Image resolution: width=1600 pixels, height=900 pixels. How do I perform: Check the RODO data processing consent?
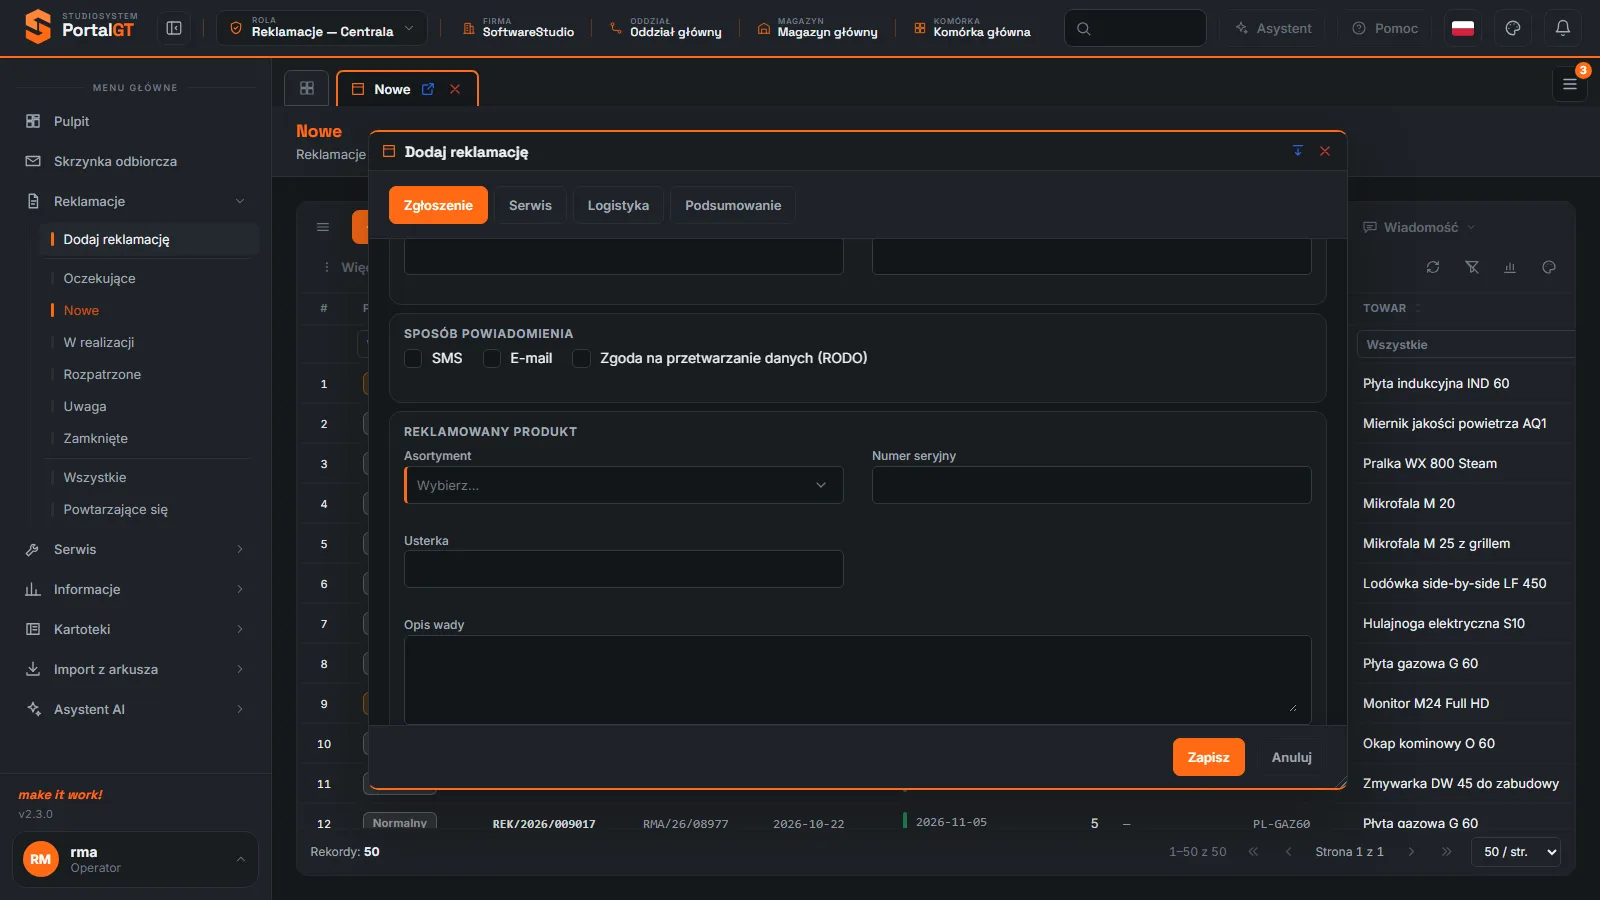click(581, 358)
